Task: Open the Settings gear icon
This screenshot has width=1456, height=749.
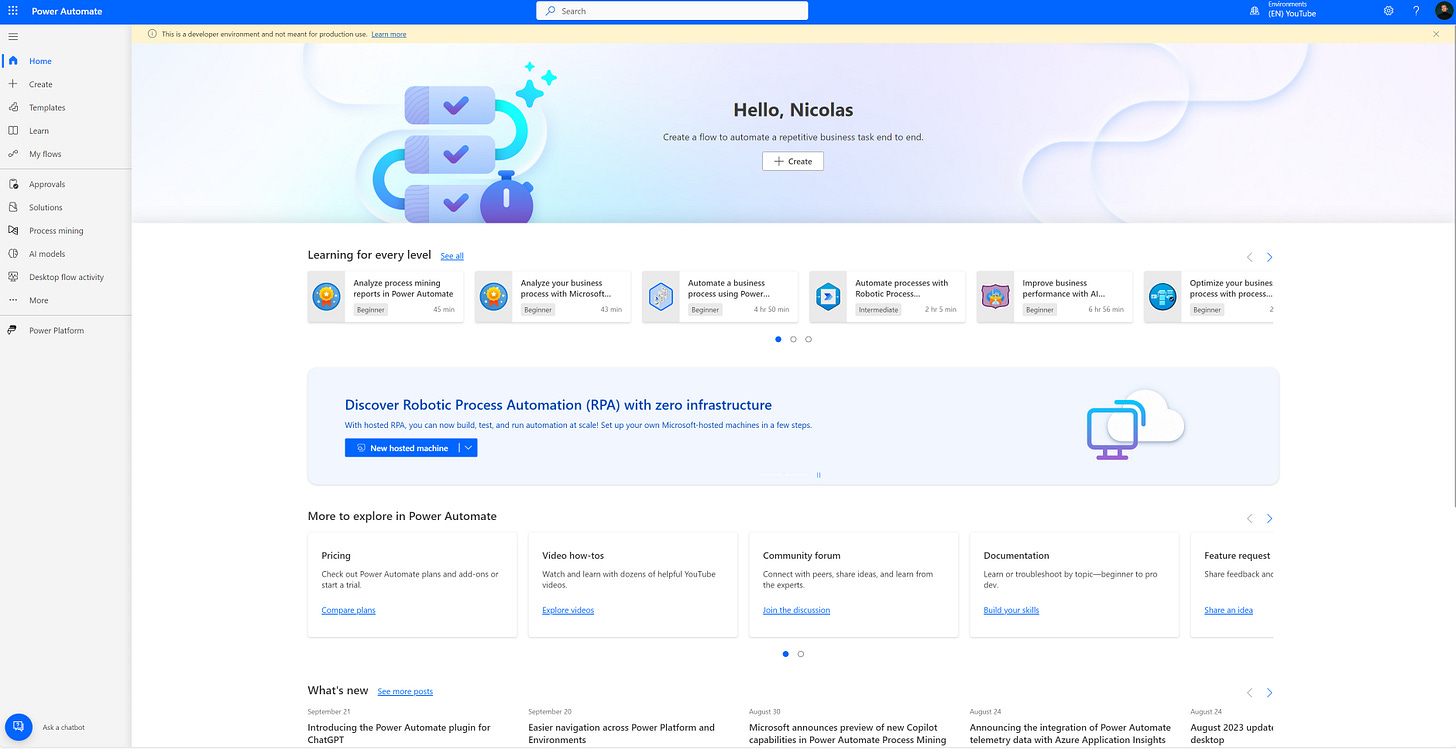Action: coord(1389,11)
